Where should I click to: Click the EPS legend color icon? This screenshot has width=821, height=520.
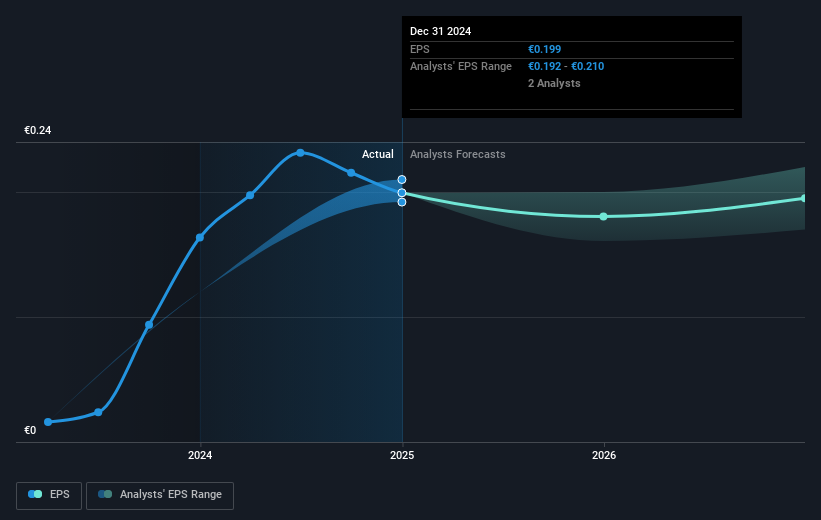point(35,494)
